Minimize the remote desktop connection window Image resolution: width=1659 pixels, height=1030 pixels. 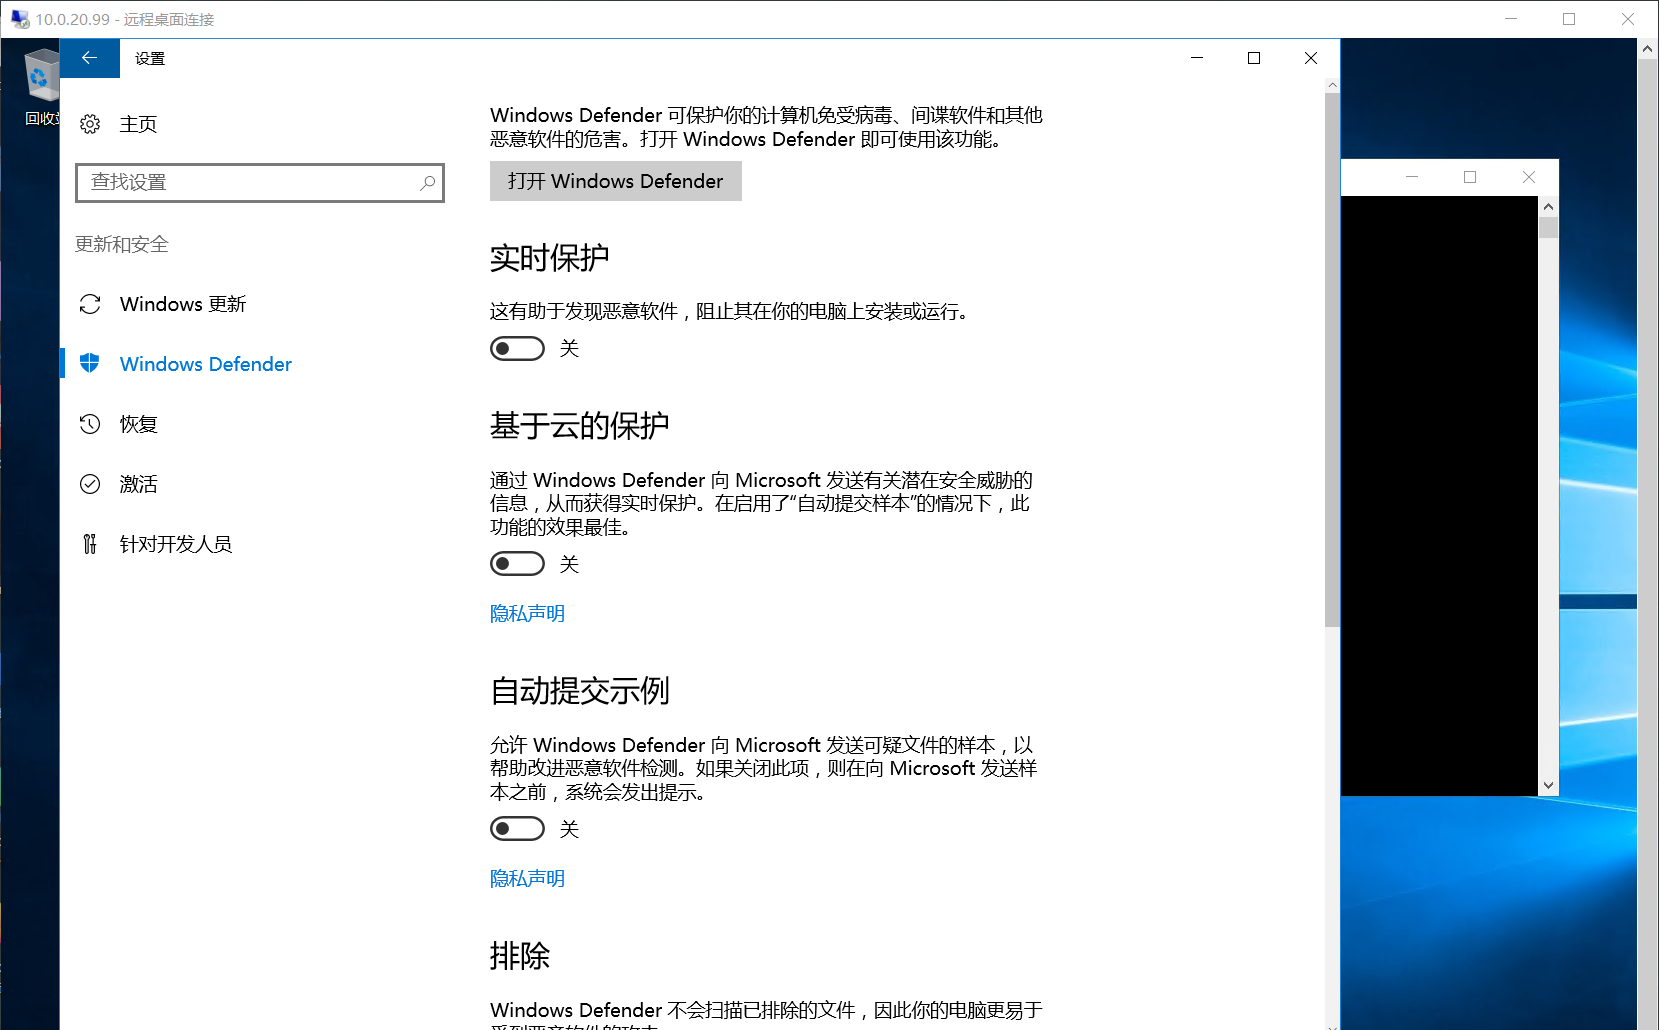[1511, 19]
